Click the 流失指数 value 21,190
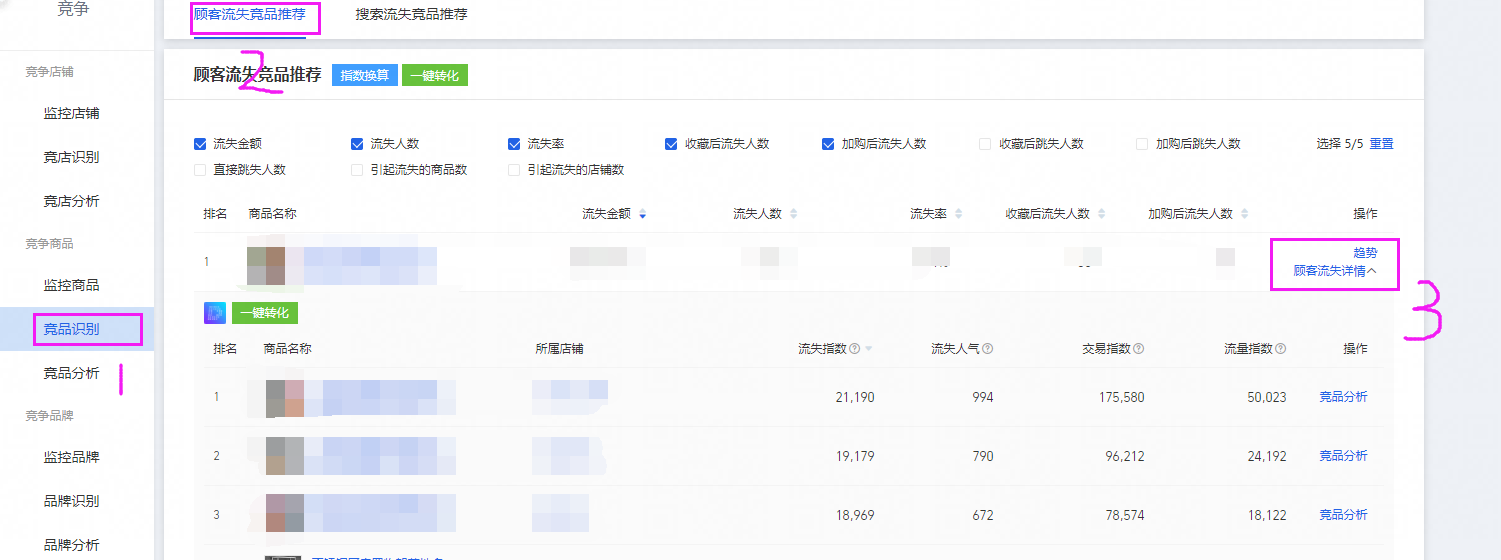1501x560 pixels. (x=854, y=397)
